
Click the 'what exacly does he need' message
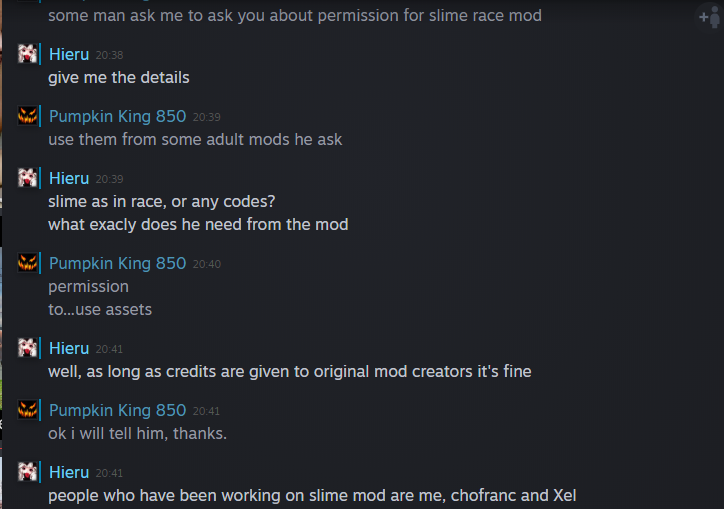click(198, 224)
